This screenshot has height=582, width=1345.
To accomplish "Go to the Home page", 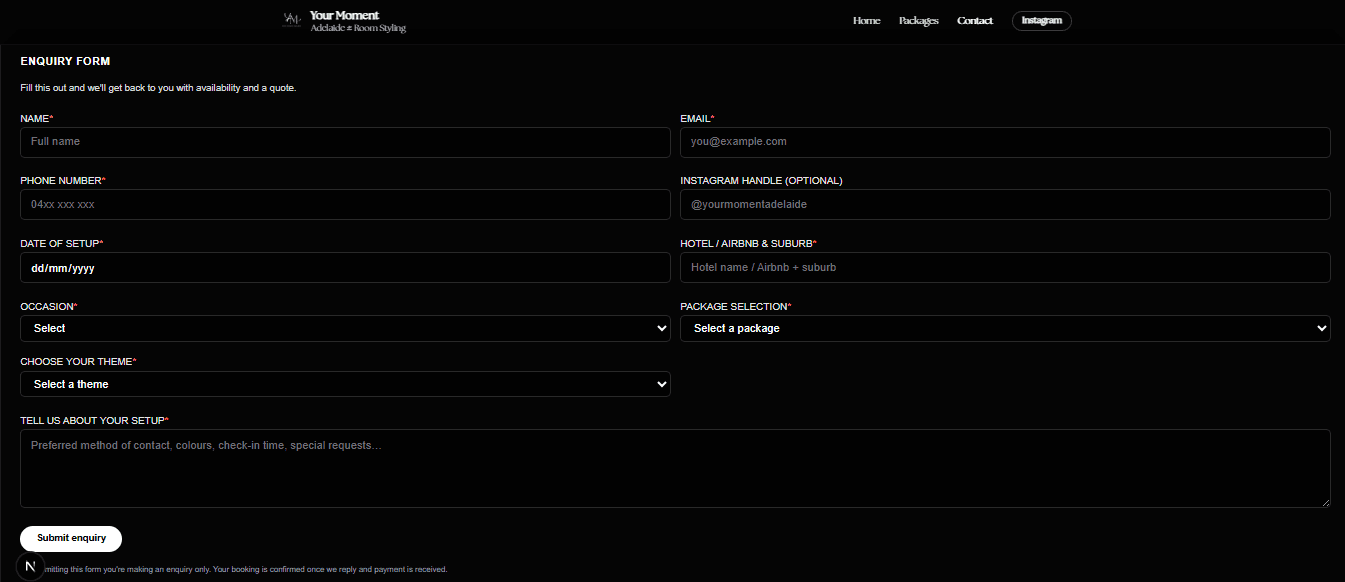I will [866, 20].
